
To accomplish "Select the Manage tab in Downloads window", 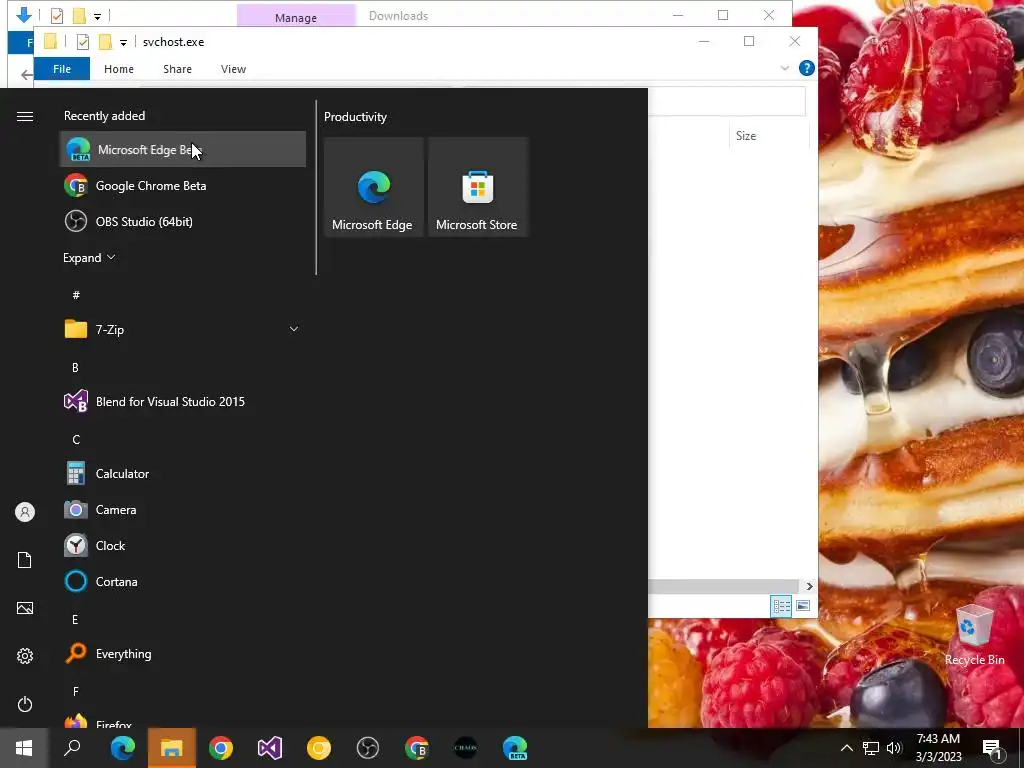I will (296, 16).
